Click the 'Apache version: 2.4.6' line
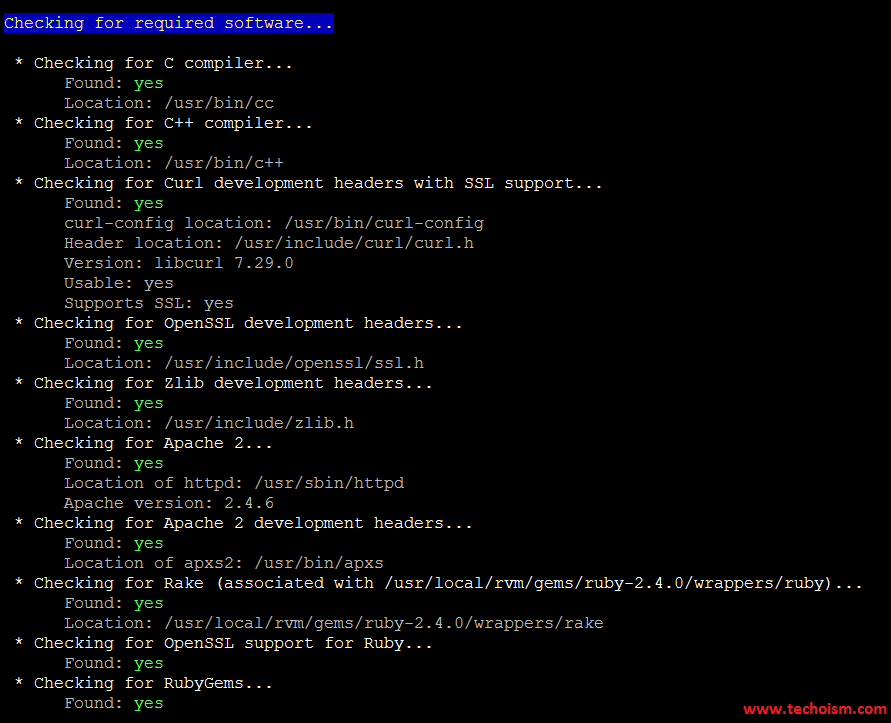 pos(169,503)
